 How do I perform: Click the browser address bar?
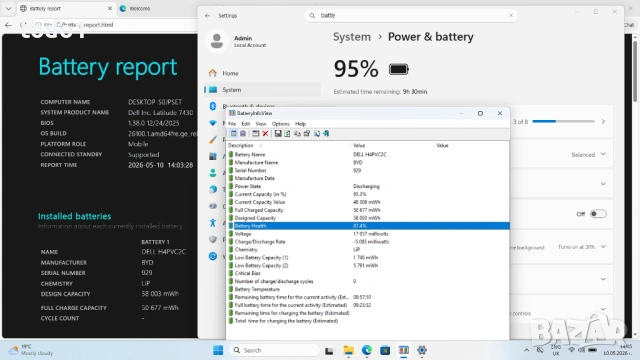point(114,25)
